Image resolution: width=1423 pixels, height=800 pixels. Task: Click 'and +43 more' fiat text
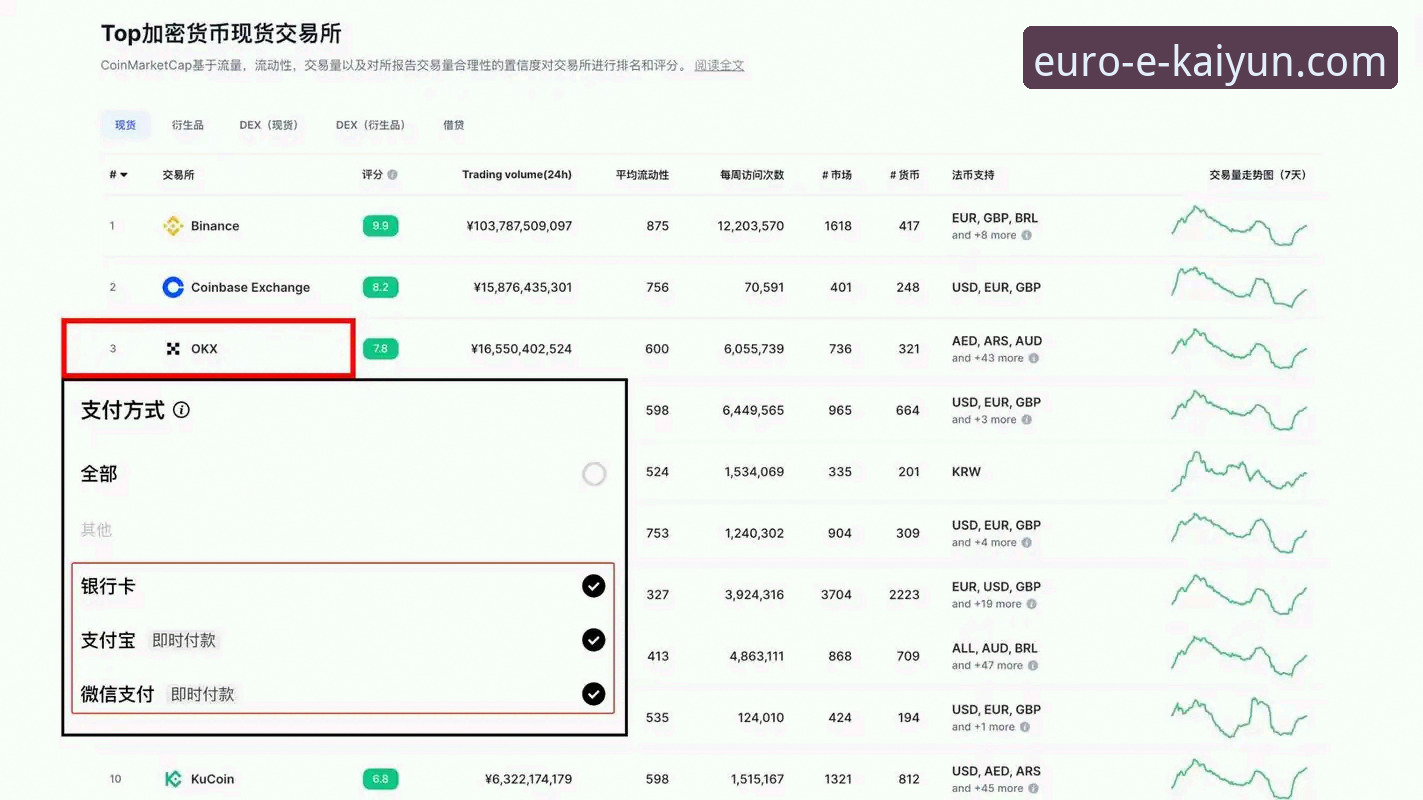coord(988,358)
